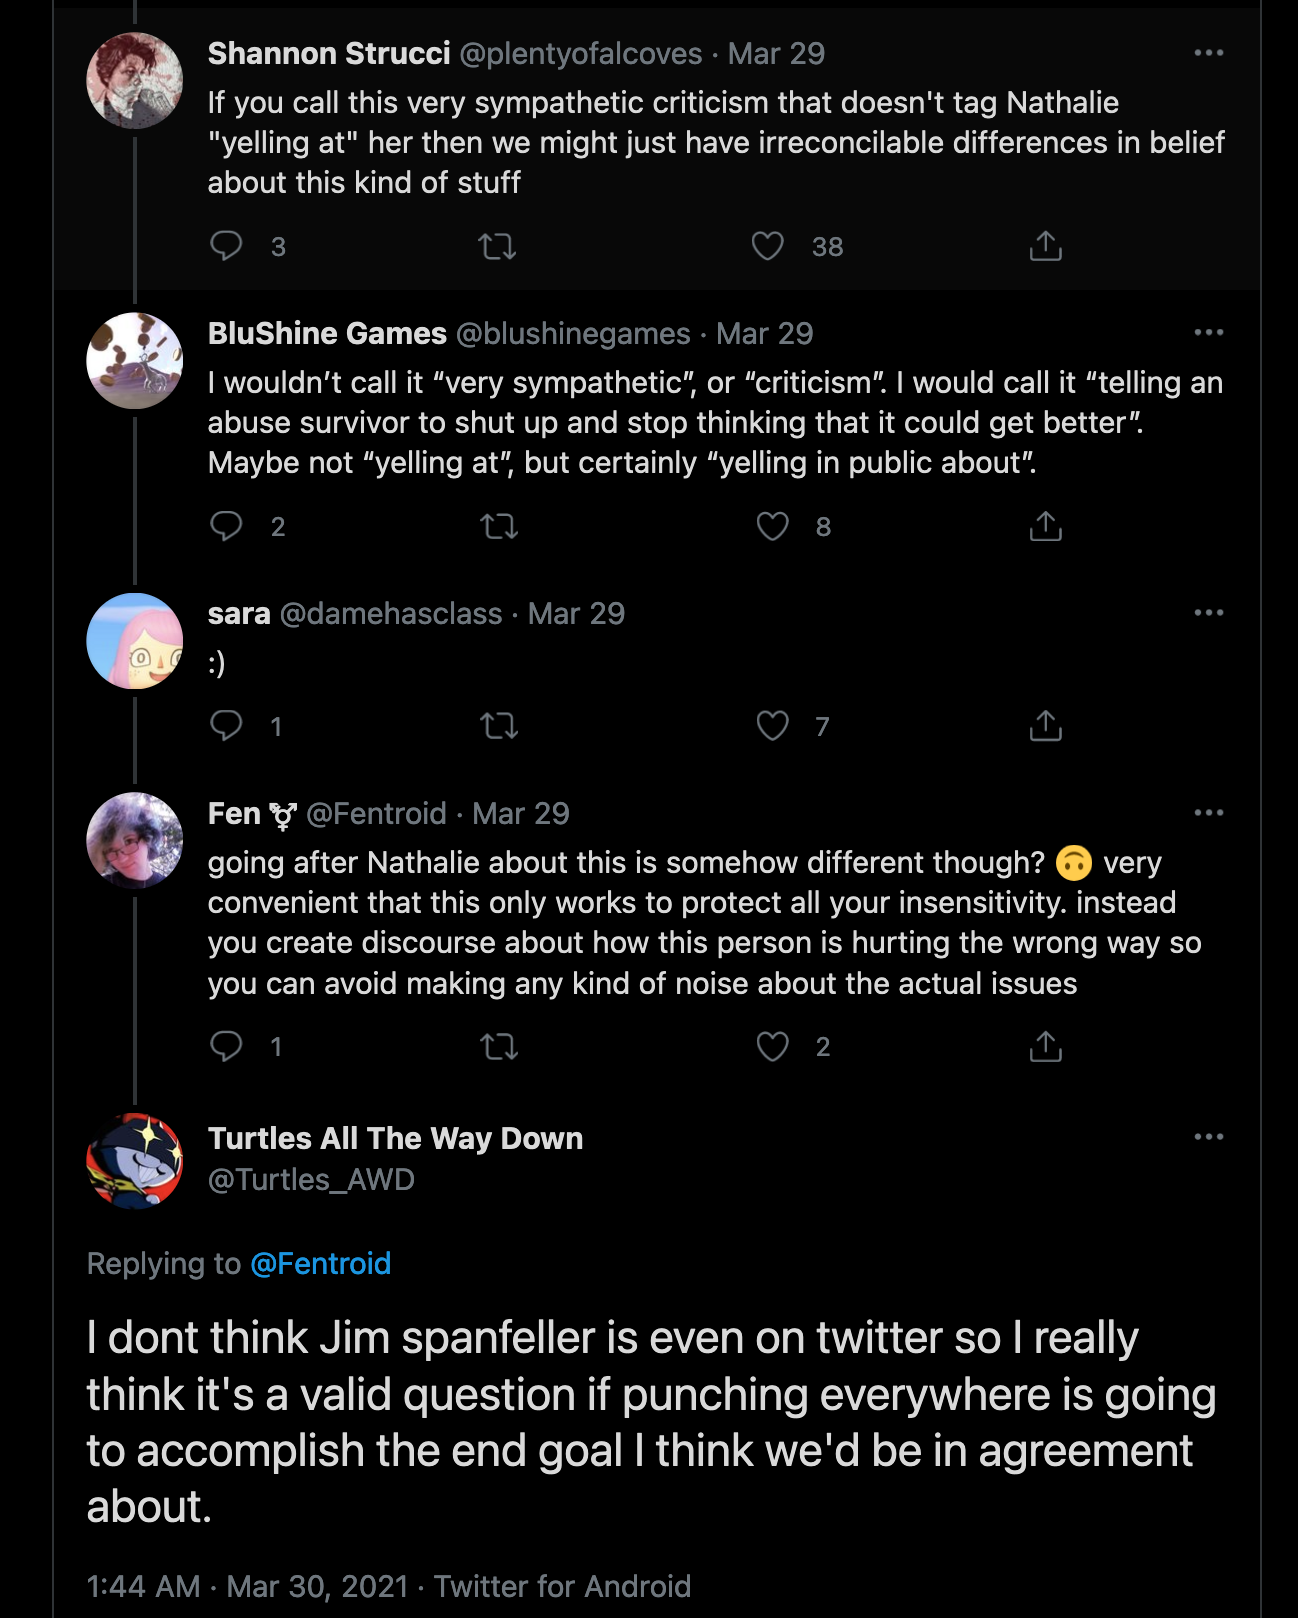1298x1618 pixels.
Task: Open the @Fentroid mention link
Action: click(320, 1264)
